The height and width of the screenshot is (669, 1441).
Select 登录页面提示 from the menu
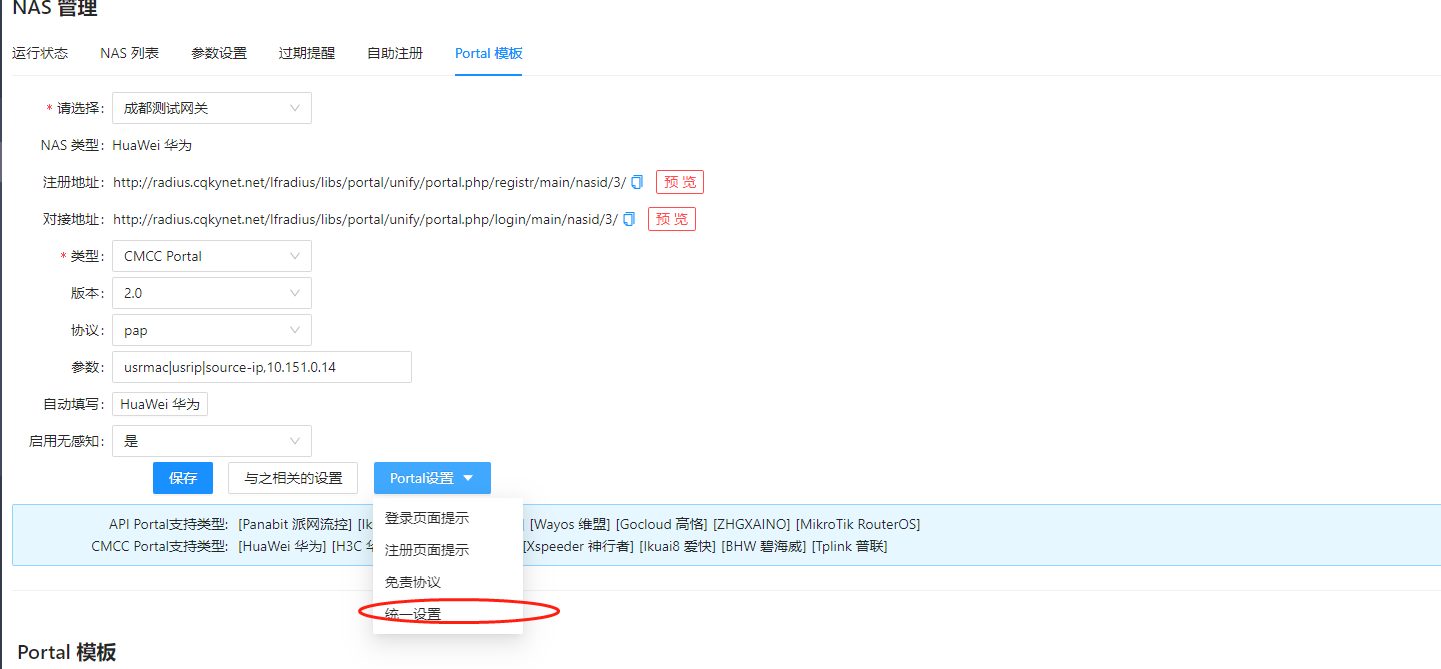427,518
